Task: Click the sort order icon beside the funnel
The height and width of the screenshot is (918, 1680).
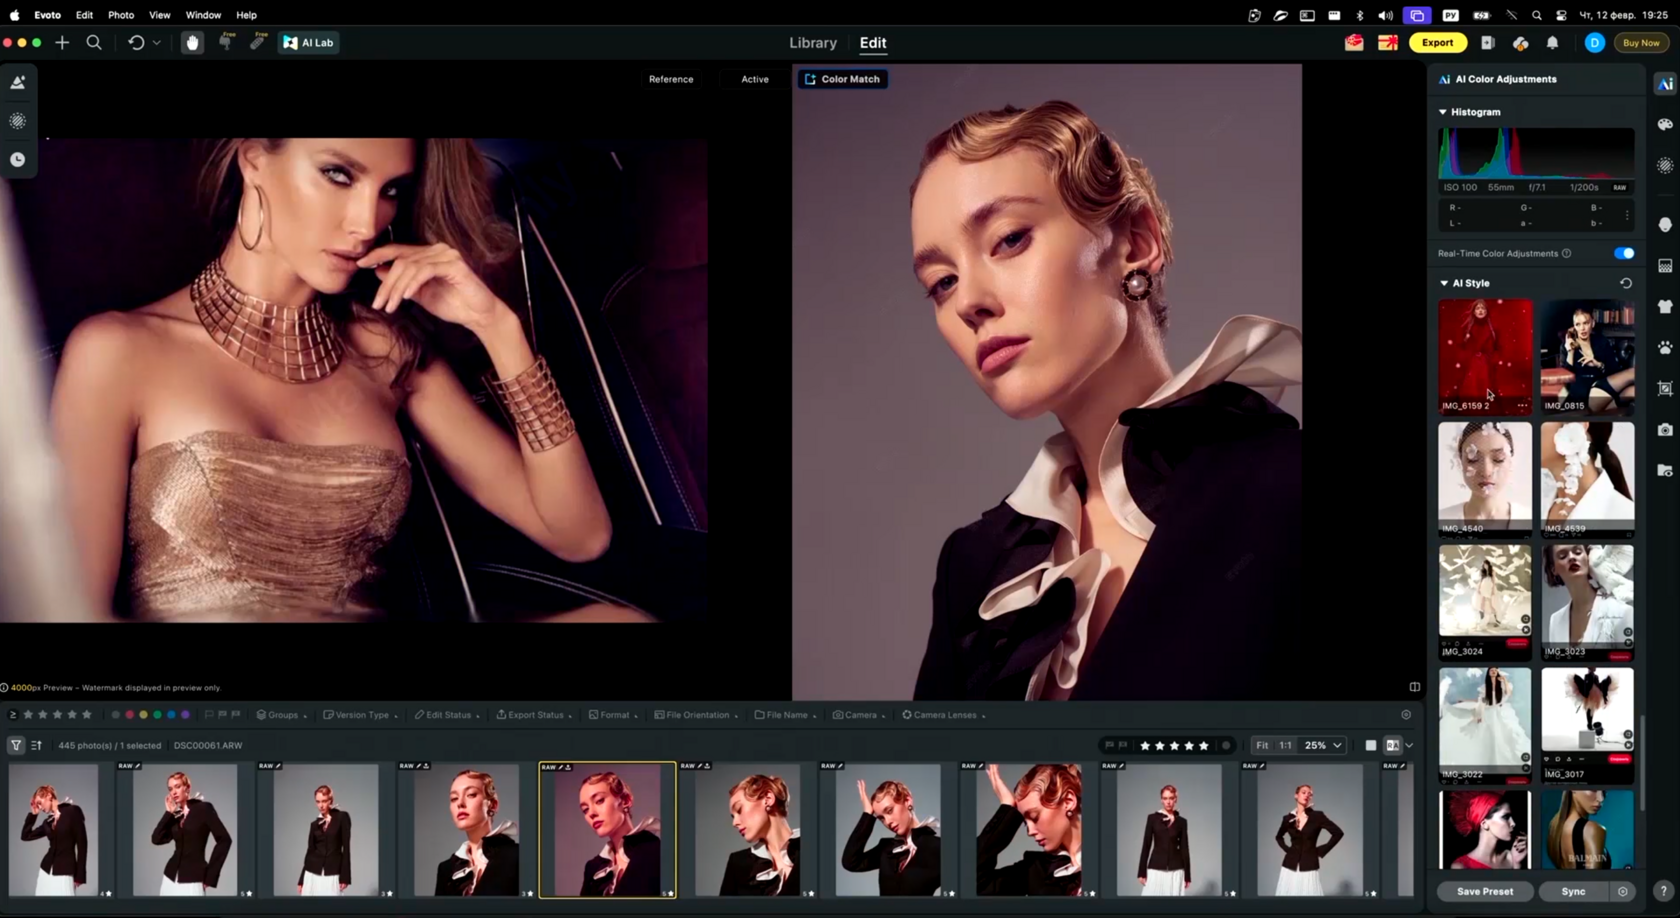Action: coord(37,745)
